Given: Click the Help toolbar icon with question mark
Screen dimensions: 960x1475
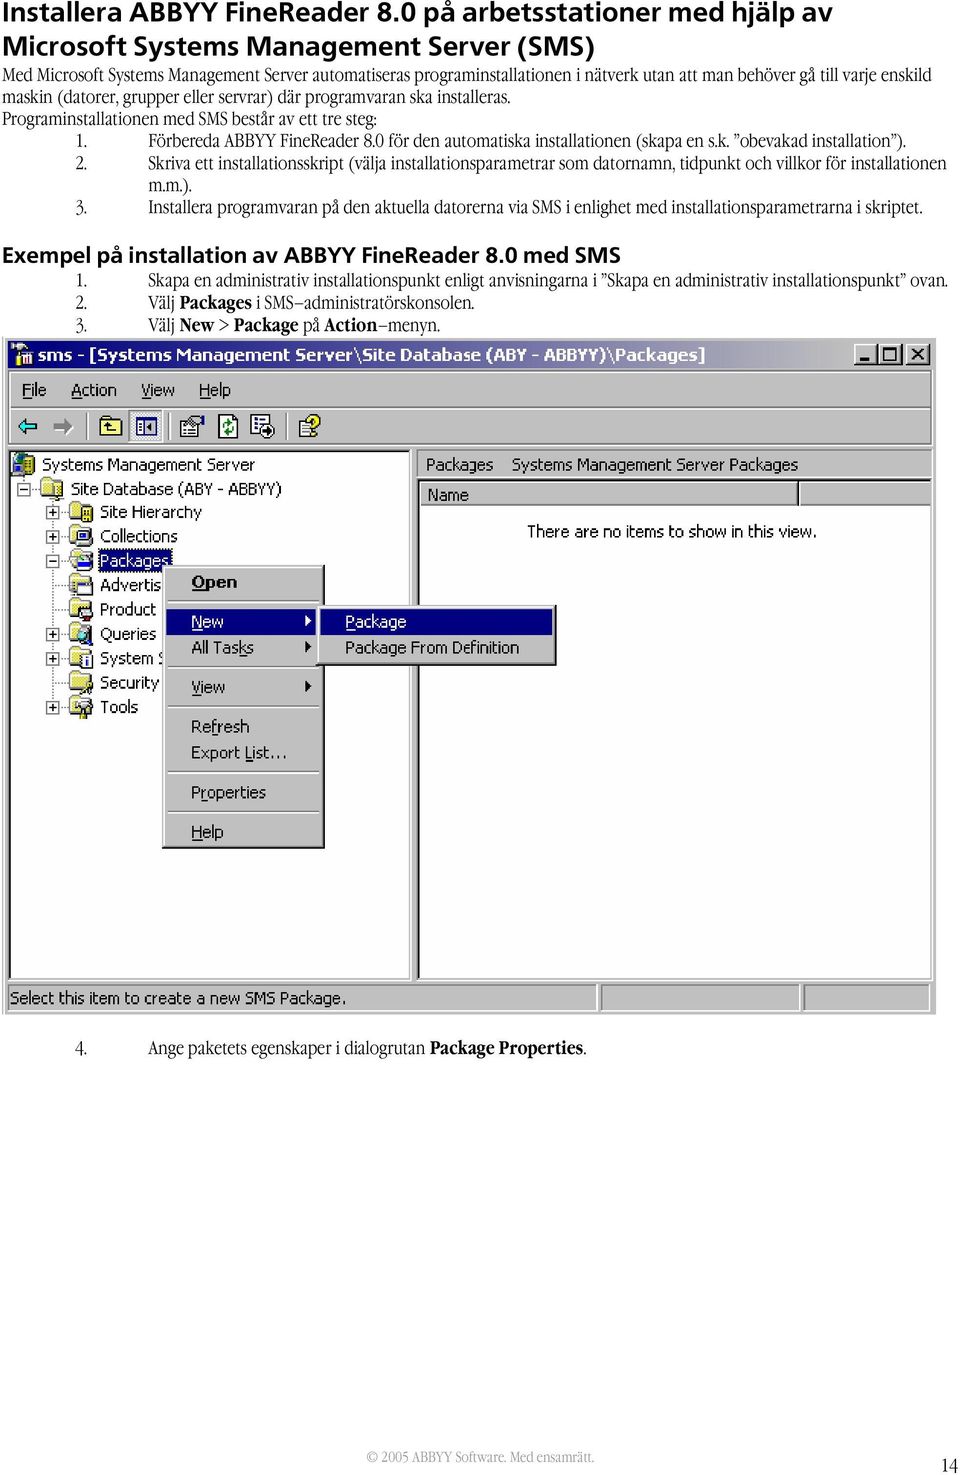Looking at the screenshot, I should tap(309, 427).
